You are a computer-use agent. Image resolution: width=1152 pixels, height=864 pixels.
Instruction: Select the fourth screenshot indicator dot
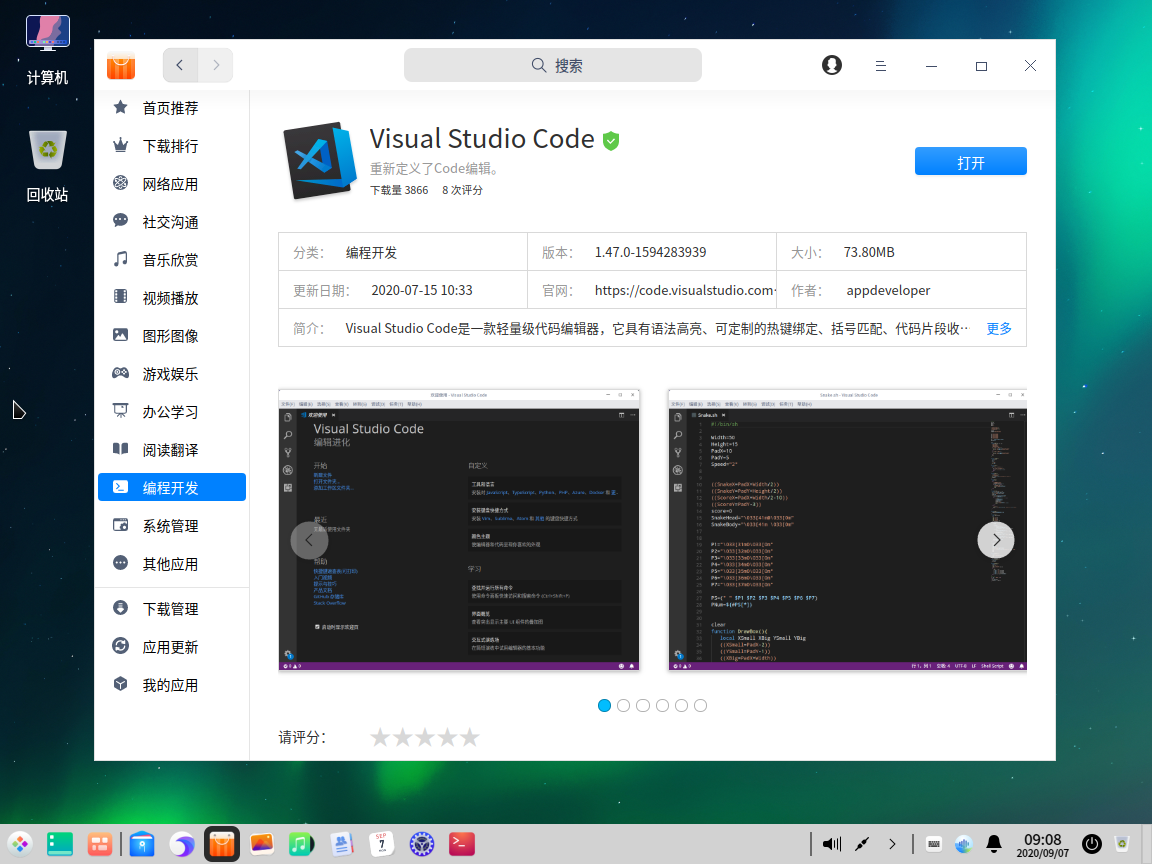coord(662,705)
